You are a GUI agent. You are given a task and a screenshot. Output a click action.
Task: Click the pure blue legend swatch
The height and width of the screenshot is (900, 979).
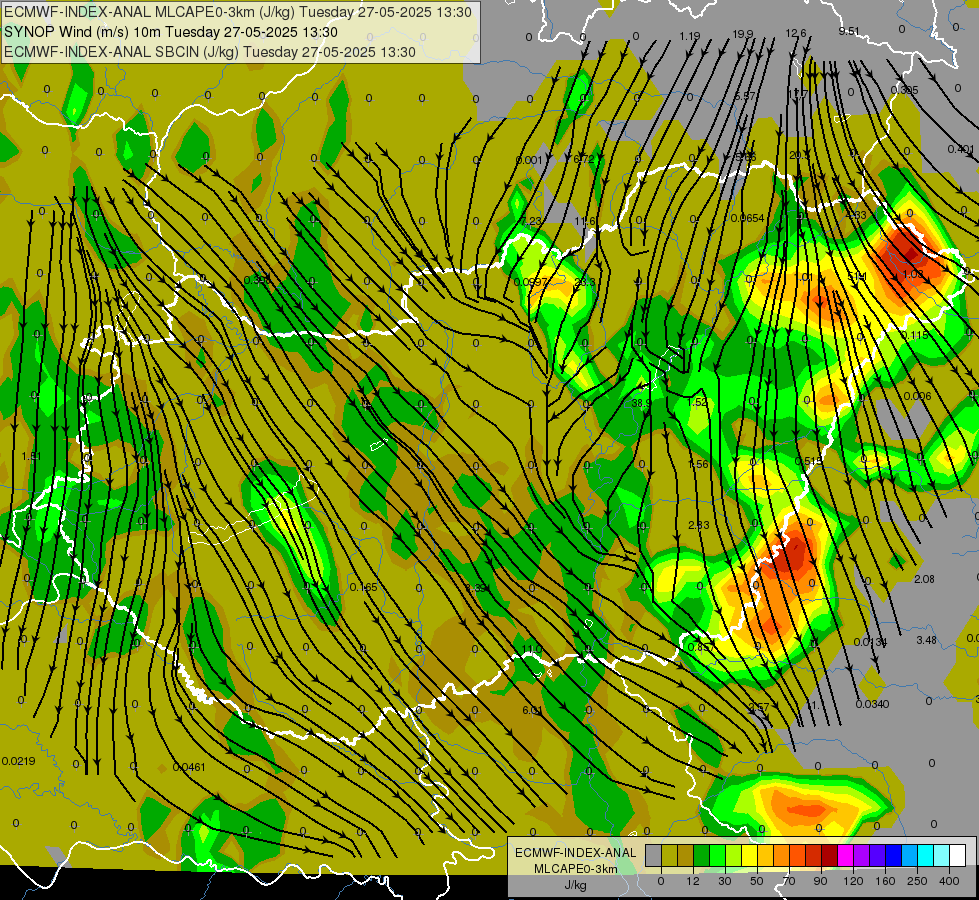893,856
